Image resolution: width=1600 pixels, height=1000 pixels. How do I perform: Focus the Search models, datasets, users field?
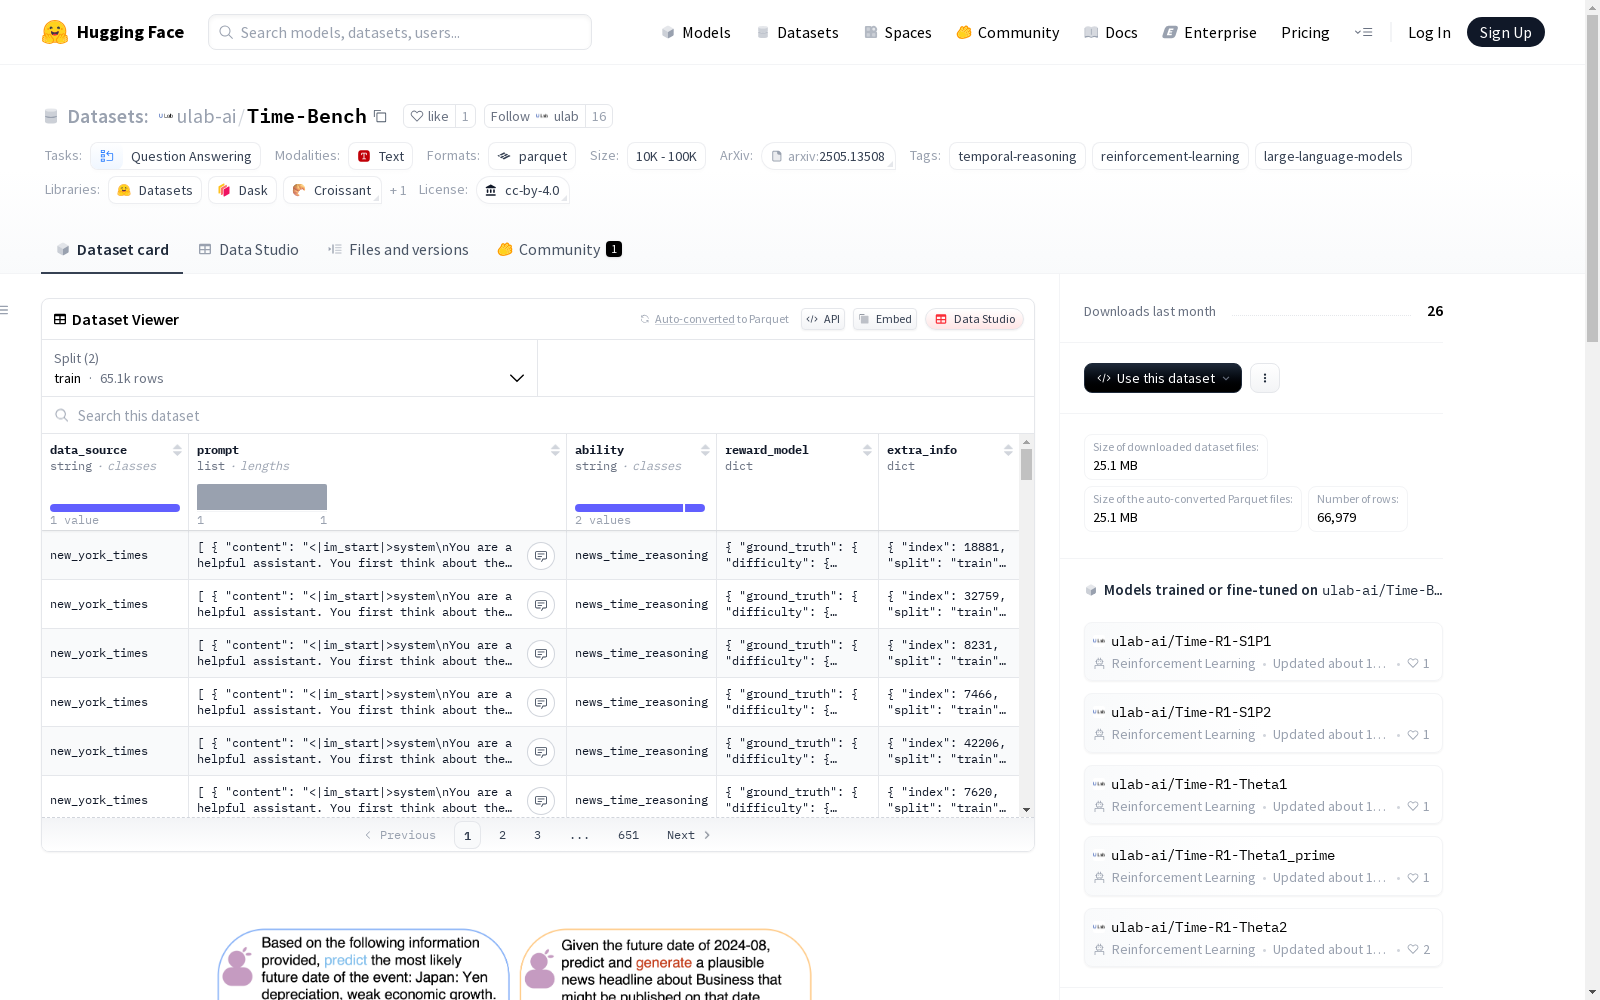[x=400, y=32]
